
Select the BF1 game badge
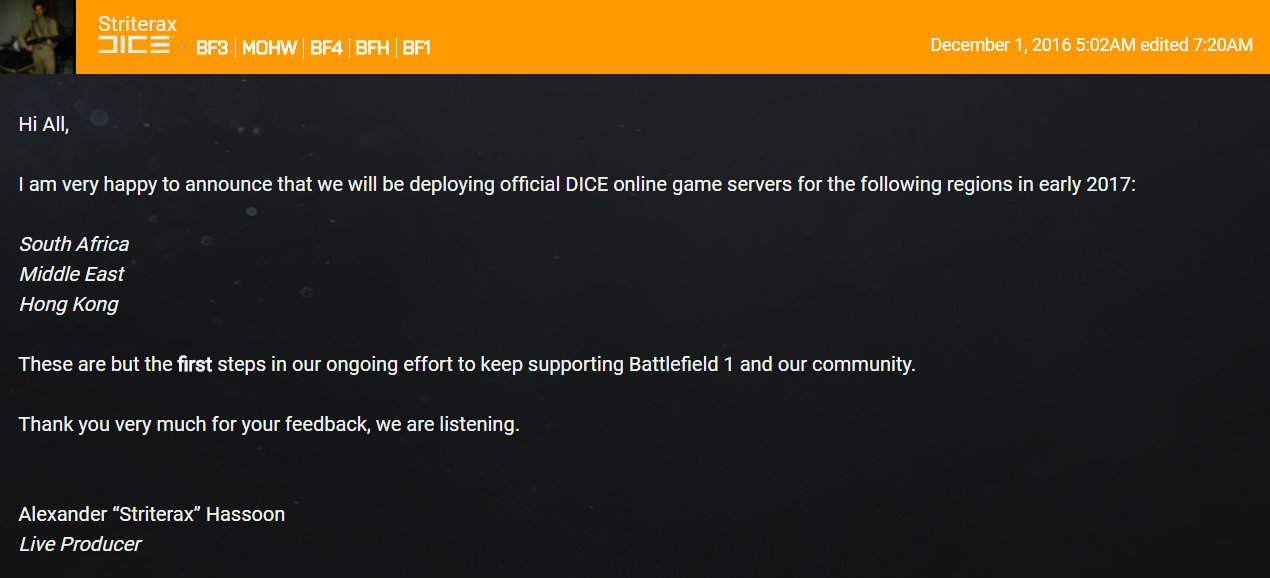[x=417, y=48]
